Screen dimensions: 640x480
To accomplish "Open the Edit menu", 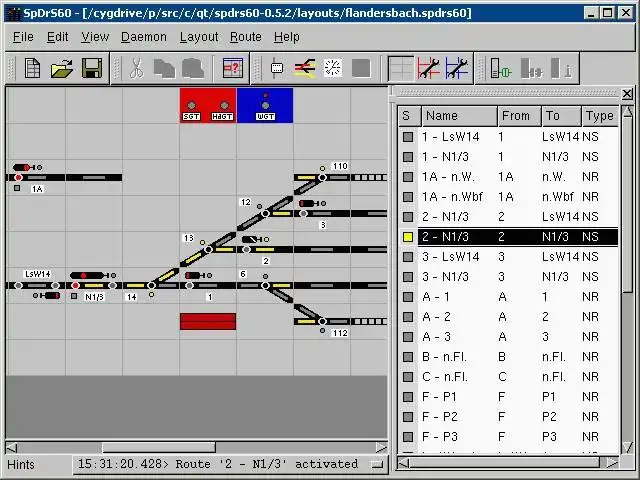I will point(57,37).
